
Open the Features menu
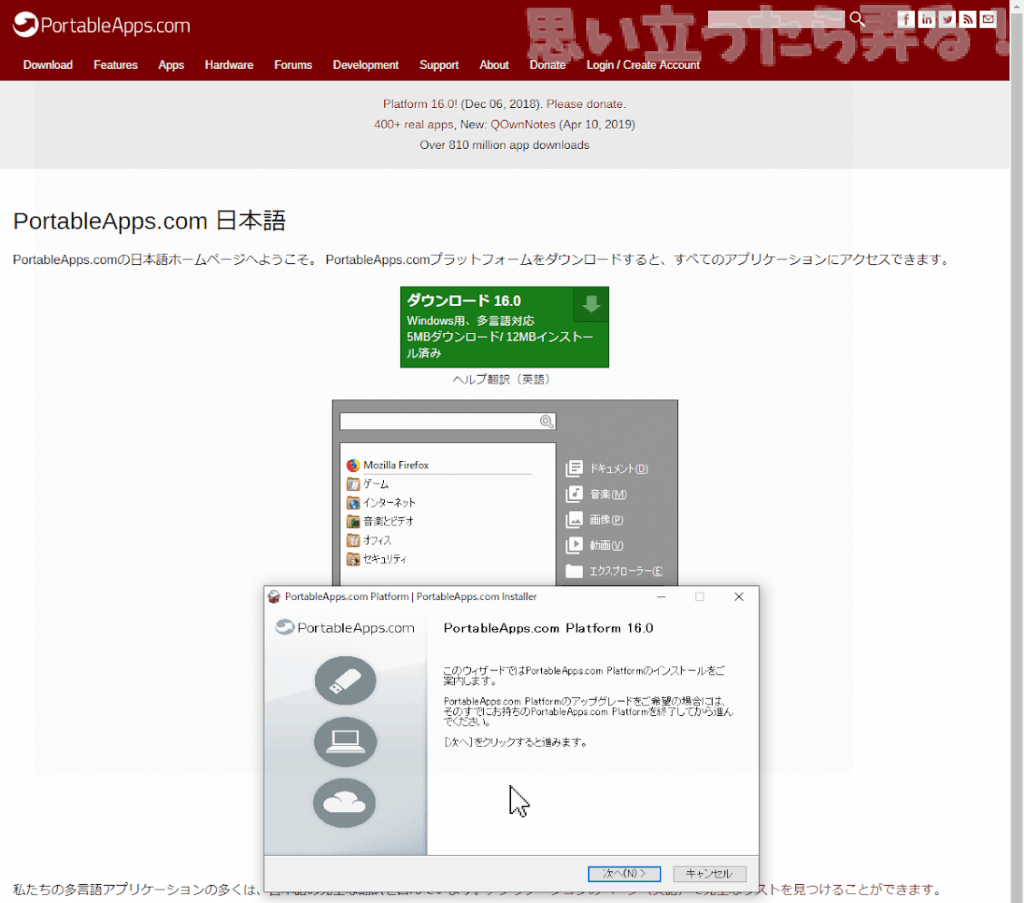[x=116, y=65]
